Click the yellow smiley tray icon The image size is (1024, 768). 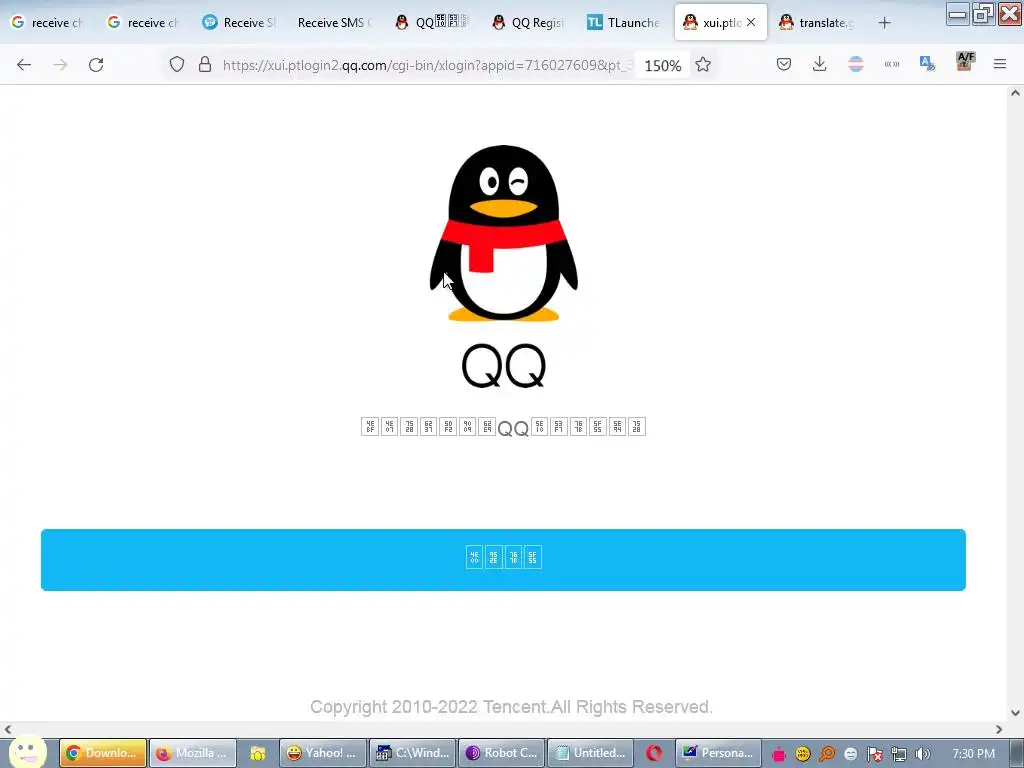[803, 754]
